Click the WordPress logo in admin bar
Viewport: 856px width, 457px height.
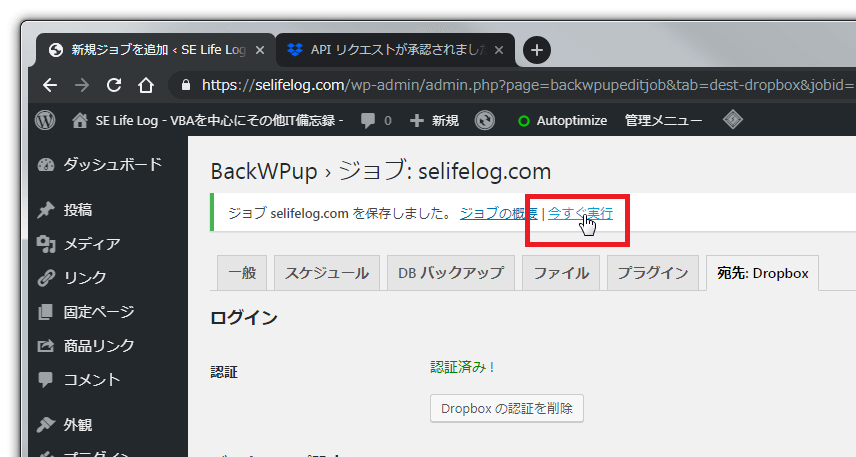[45, 120]
